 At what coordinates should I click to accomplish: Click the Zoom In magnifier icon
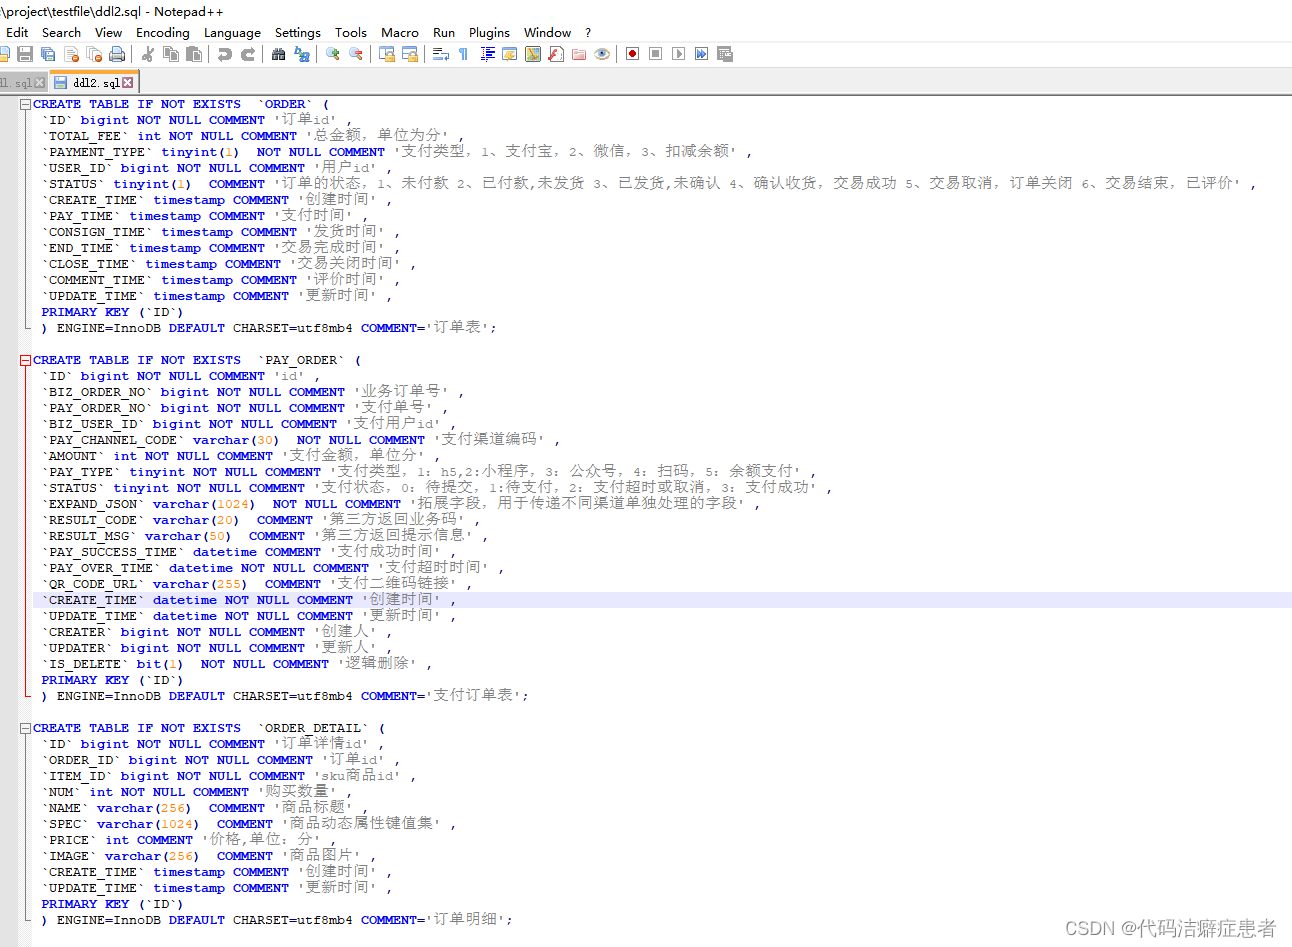tap(333, 54)
